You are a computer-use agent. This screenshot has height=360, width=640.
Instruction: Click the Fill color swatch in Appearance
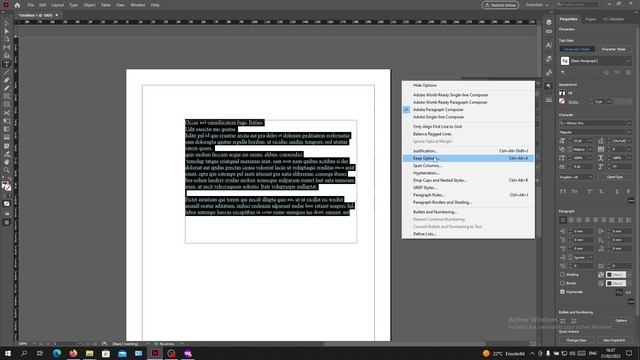pos(562,93)
